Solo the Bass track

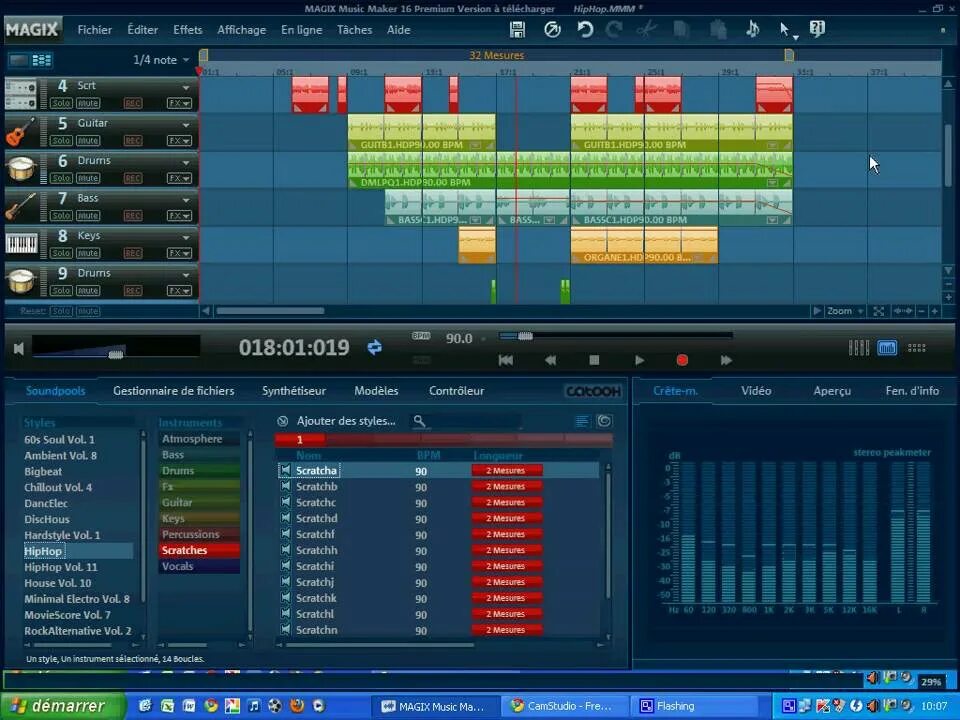click(61, 216)
